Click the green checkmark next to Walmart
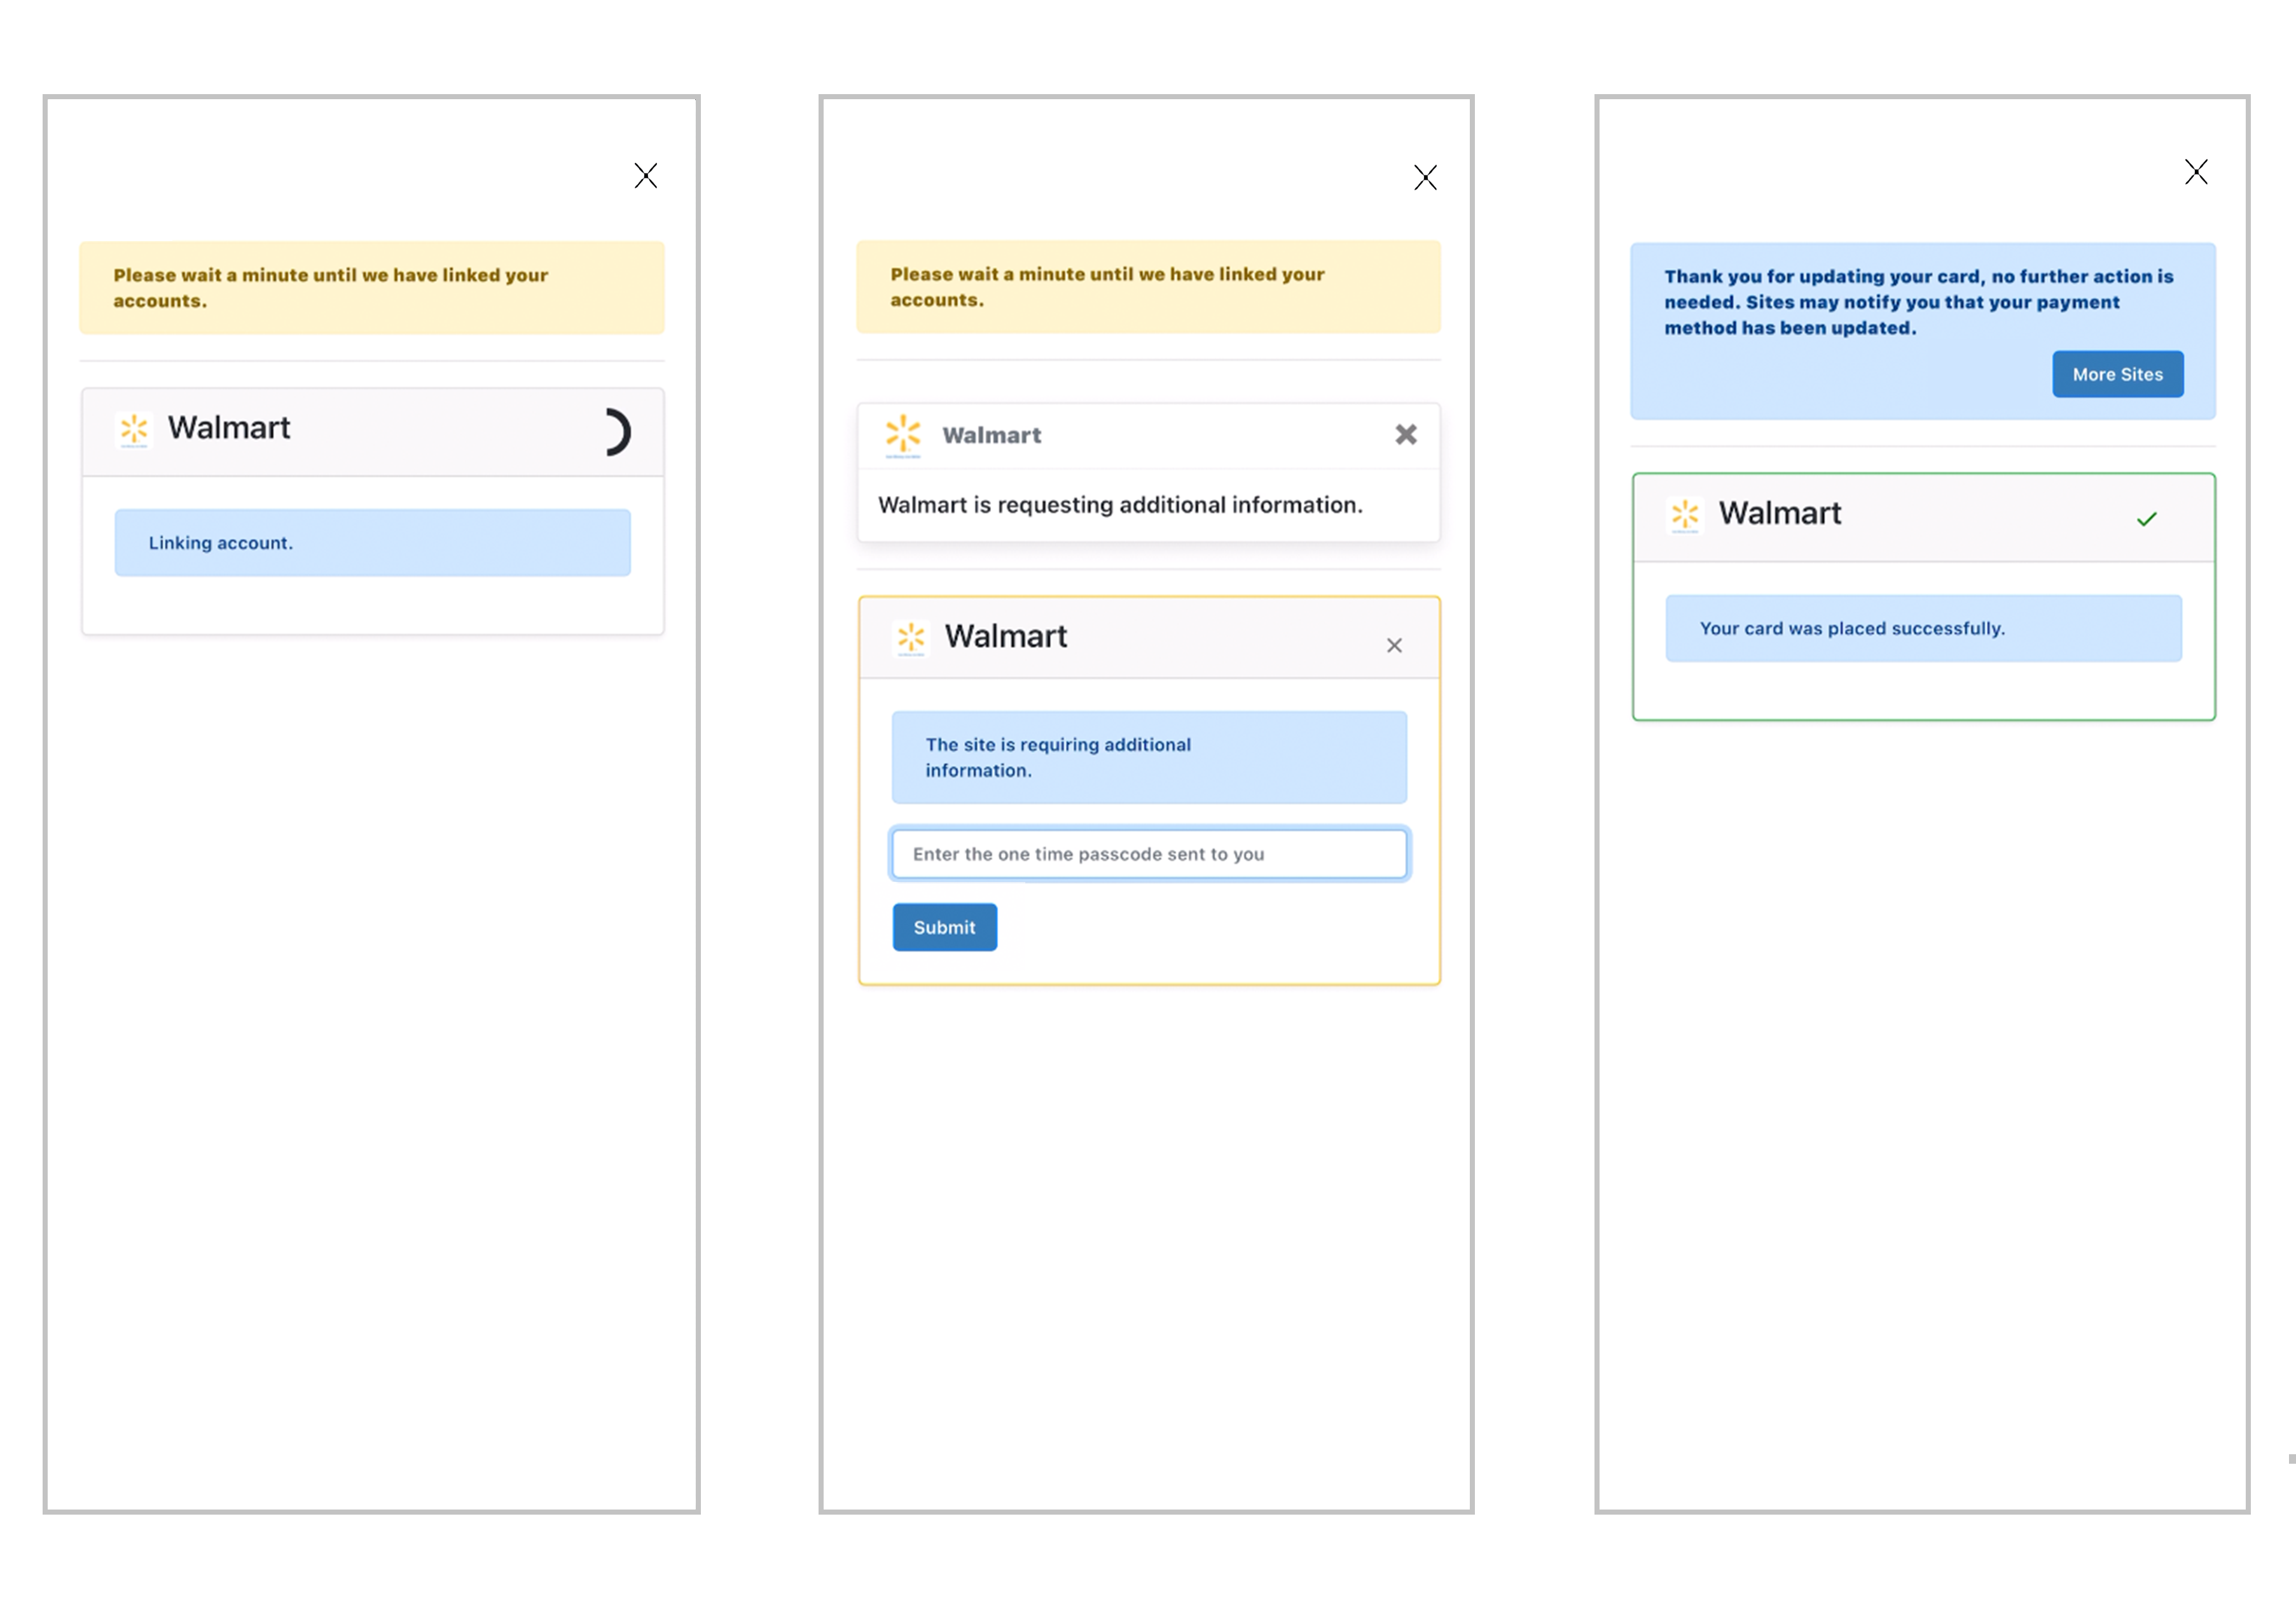The width and height of the screenshot is (2296, 1610). [2146, 519]
